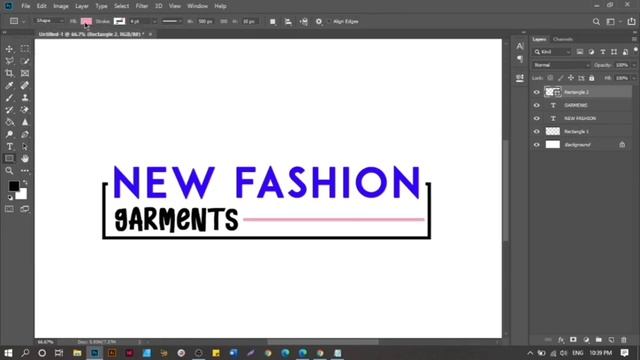640x360 pixels.
Task: Hide the Rectangle 1 layer
Action: (537, 131)
